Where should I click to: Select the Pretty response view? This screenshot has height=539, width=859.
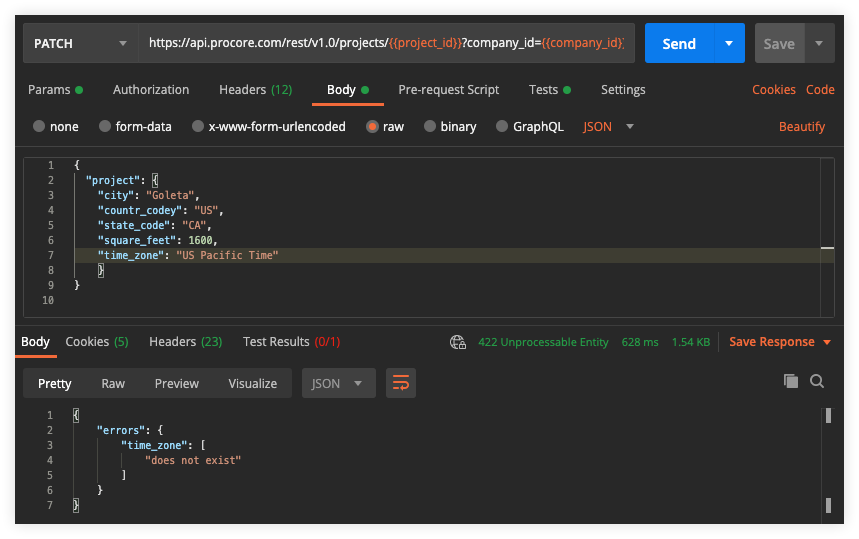54,383
